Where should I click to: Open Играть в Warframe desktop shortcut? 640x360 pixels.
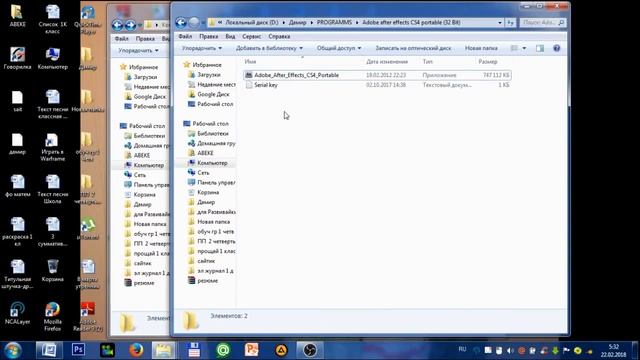[52, 147]
